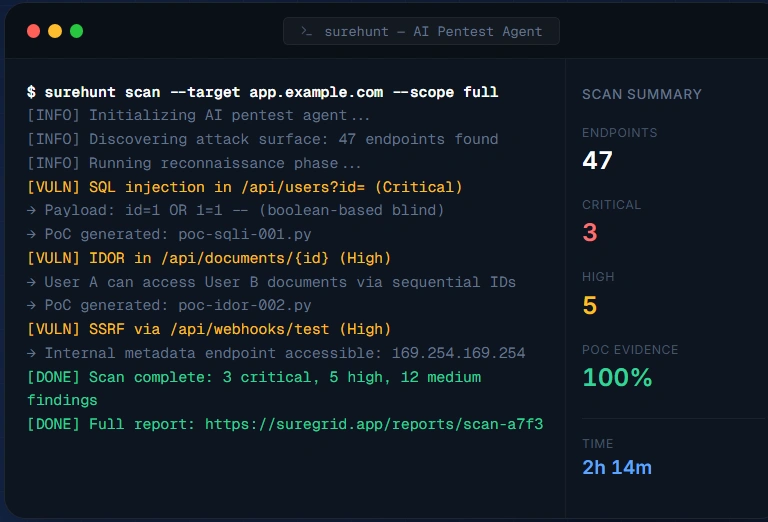
Task: Click the yellow minimize window dot
Action: click(x=55, y=31)
